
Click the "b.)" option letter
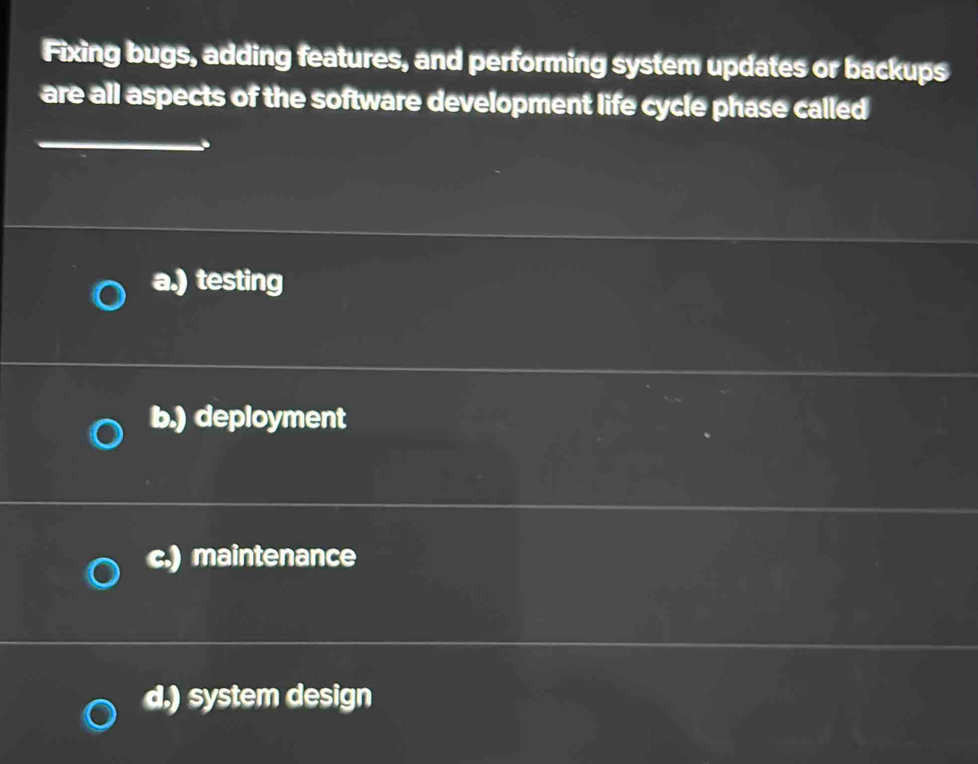tap(168, 418)
